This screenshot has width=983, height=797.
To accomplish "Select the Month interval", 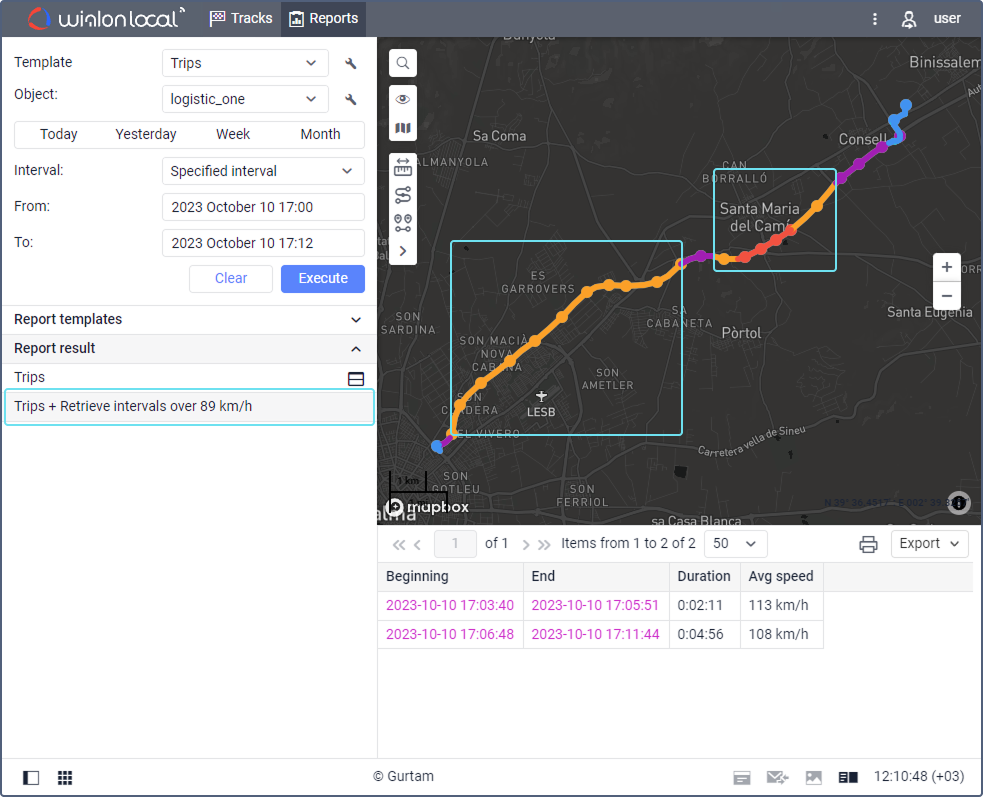I will [320, 134].
